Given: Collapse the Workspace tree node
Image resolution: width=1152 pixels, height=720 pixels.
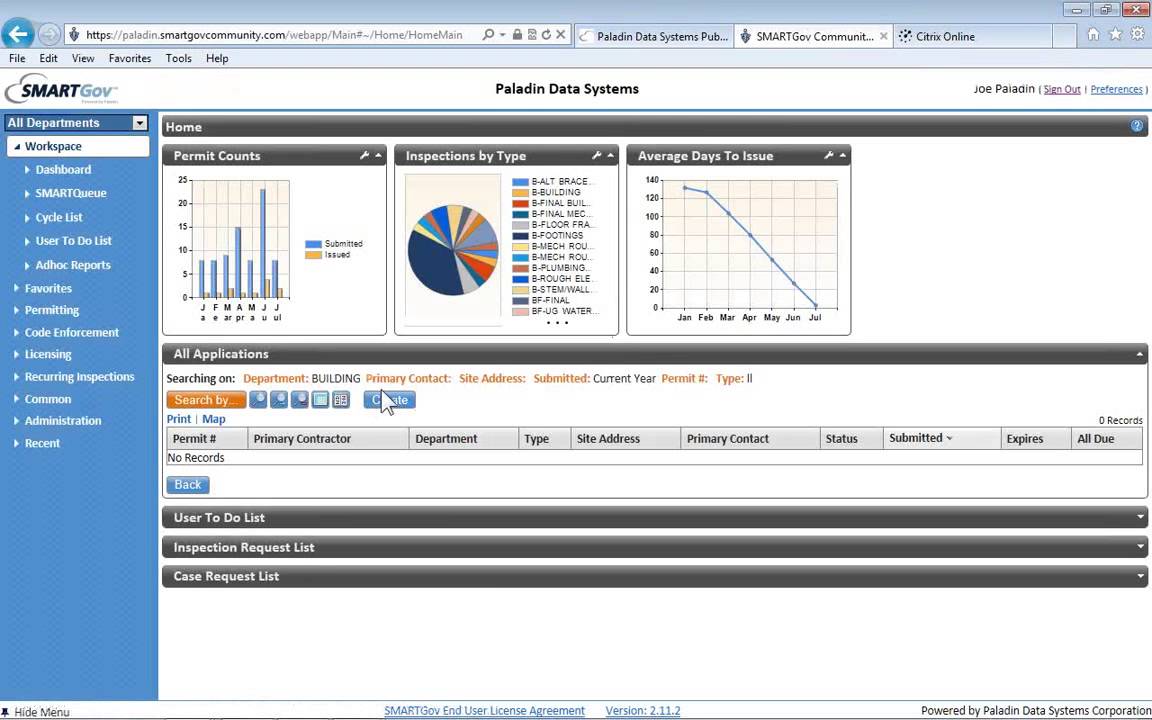Looking at the screenshot, I should 17,146.
